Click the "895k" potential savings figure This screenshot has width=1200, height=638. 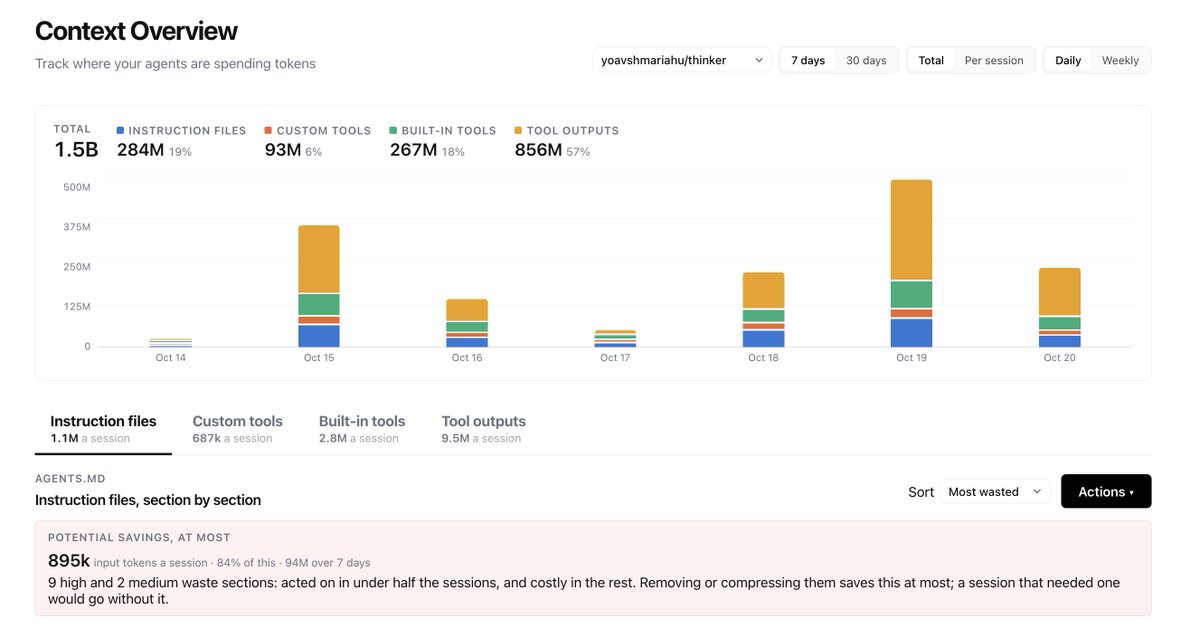[68, 561]
